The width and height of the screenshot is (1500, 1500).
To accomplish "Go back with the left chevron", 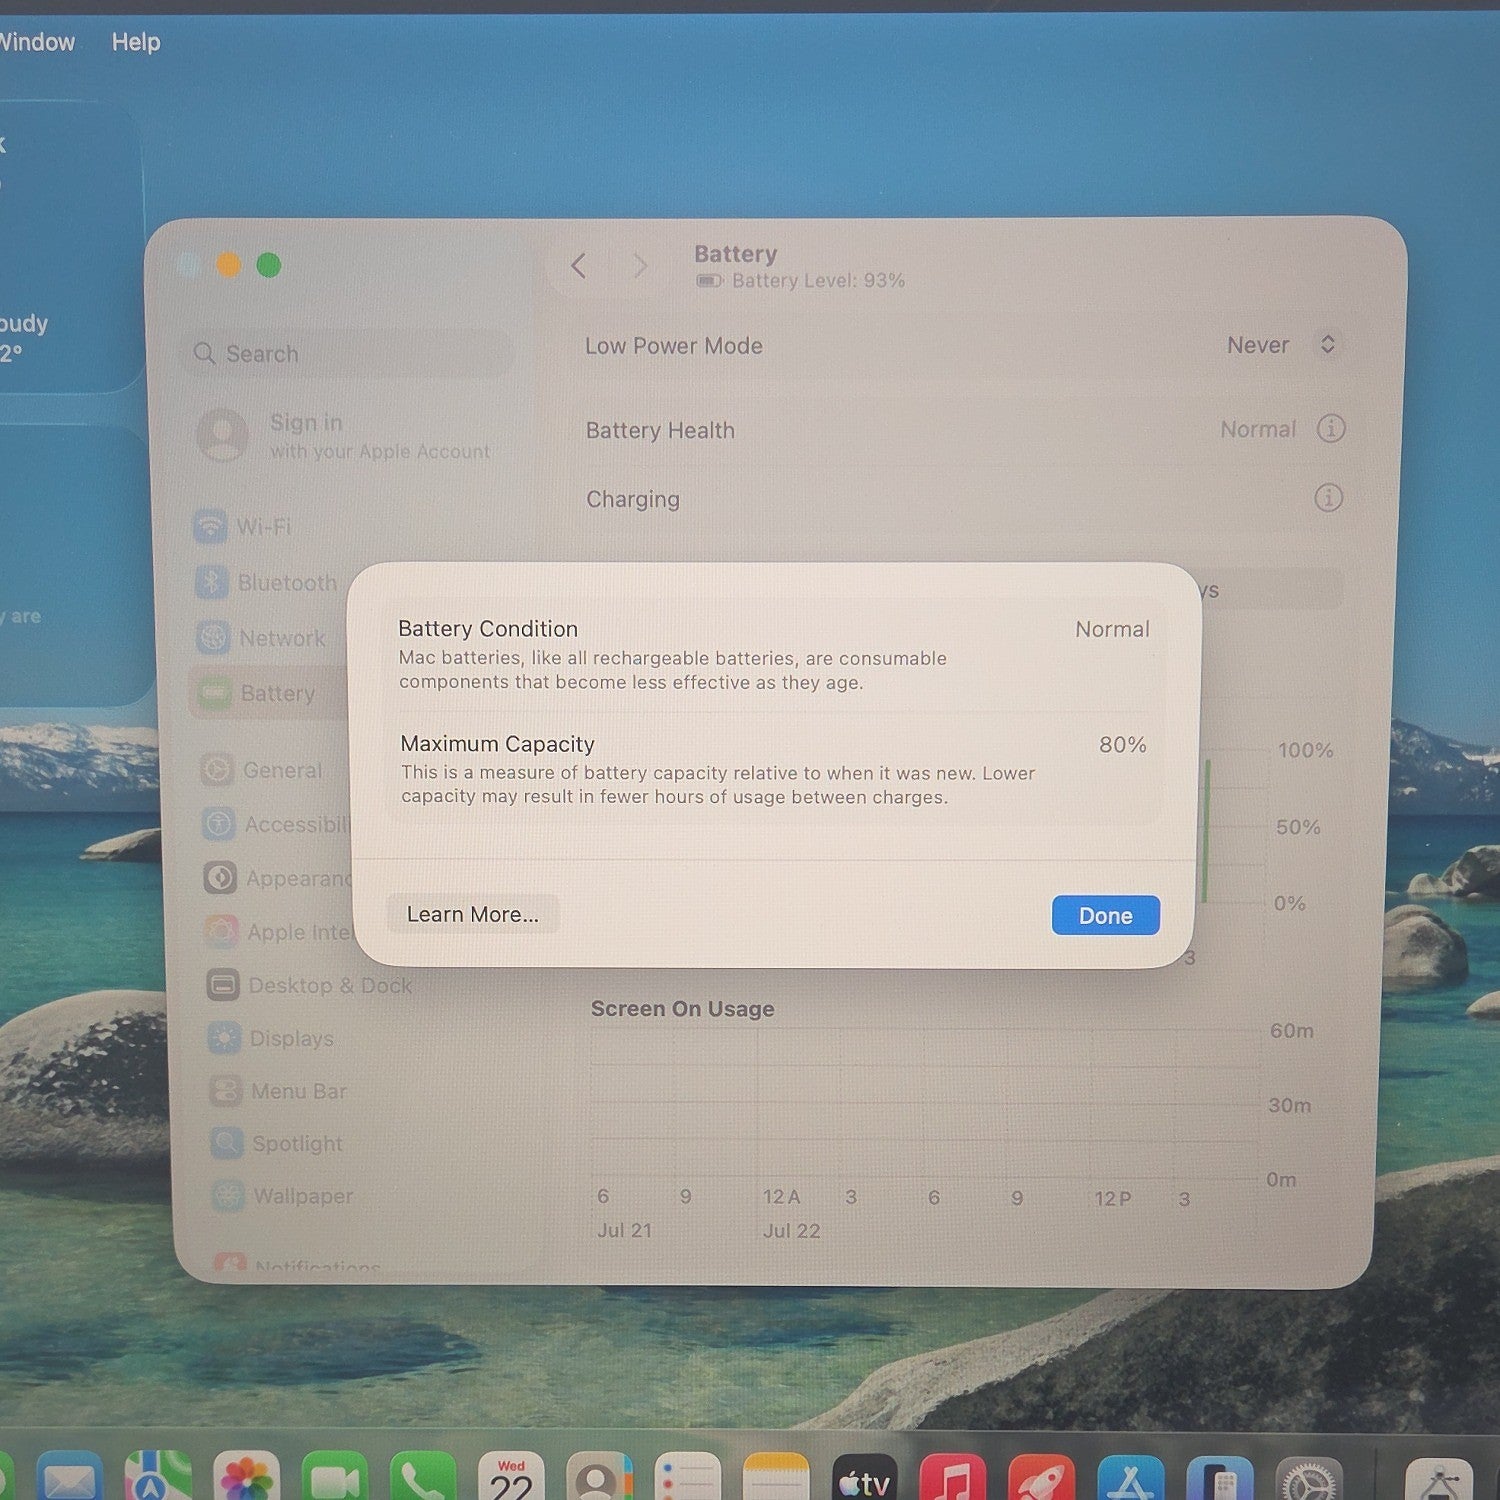I will (x=578, y=266).
